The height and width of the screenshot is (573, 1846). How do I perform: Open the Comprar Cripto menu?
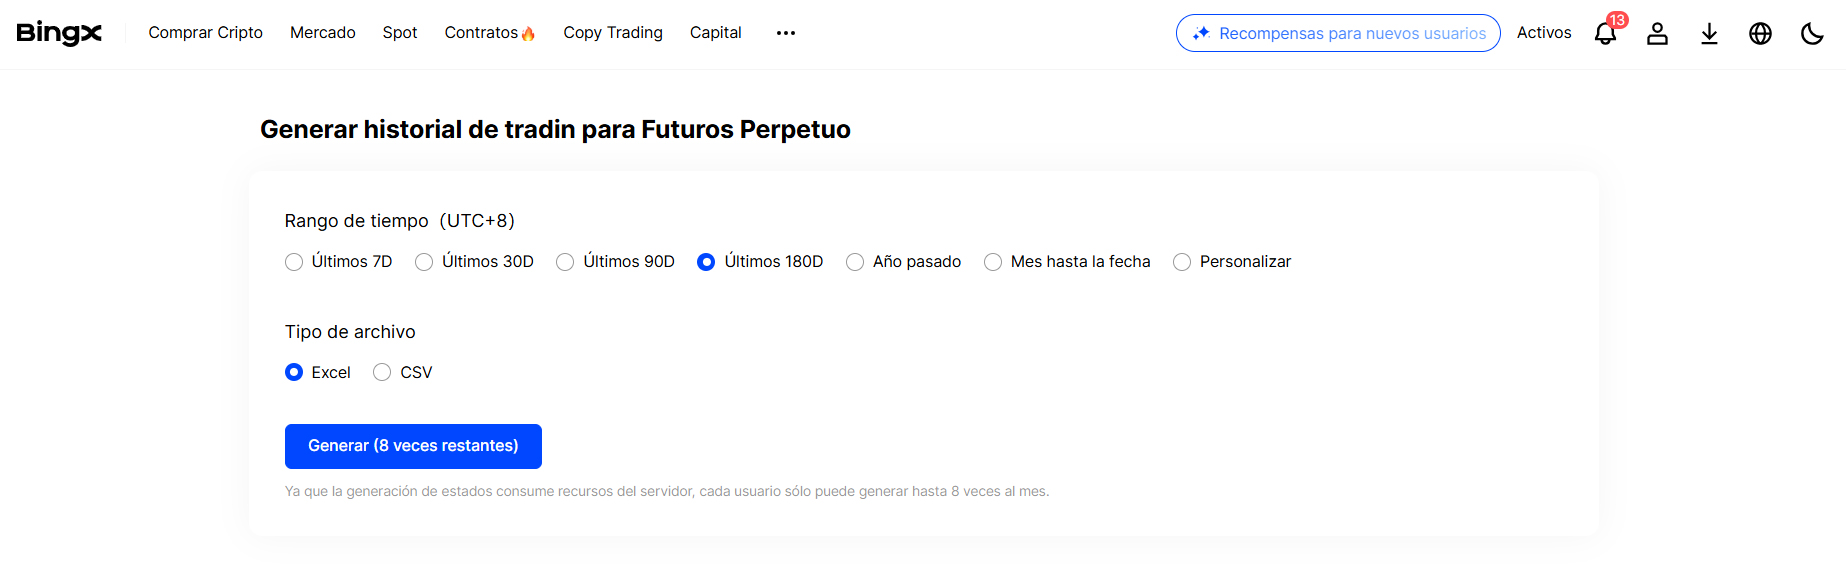pyautogui.click(x=205, y=33)
